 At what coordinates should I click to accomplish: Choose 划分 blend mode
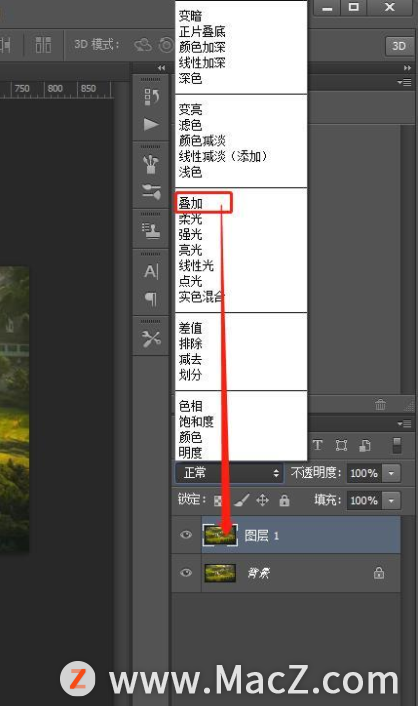pos(191,375)
